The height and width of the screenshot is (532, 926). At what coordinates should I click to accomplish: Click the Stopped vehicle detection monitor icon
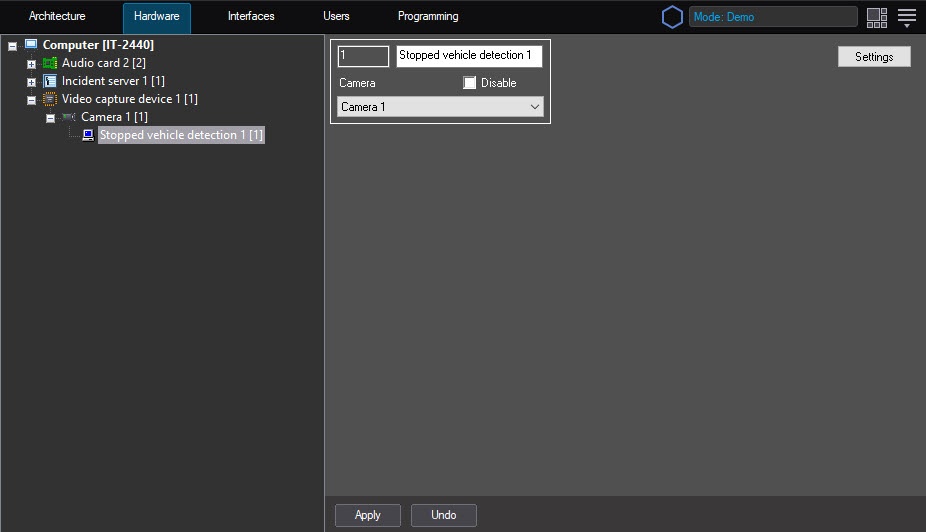click(x=88, y=135)
